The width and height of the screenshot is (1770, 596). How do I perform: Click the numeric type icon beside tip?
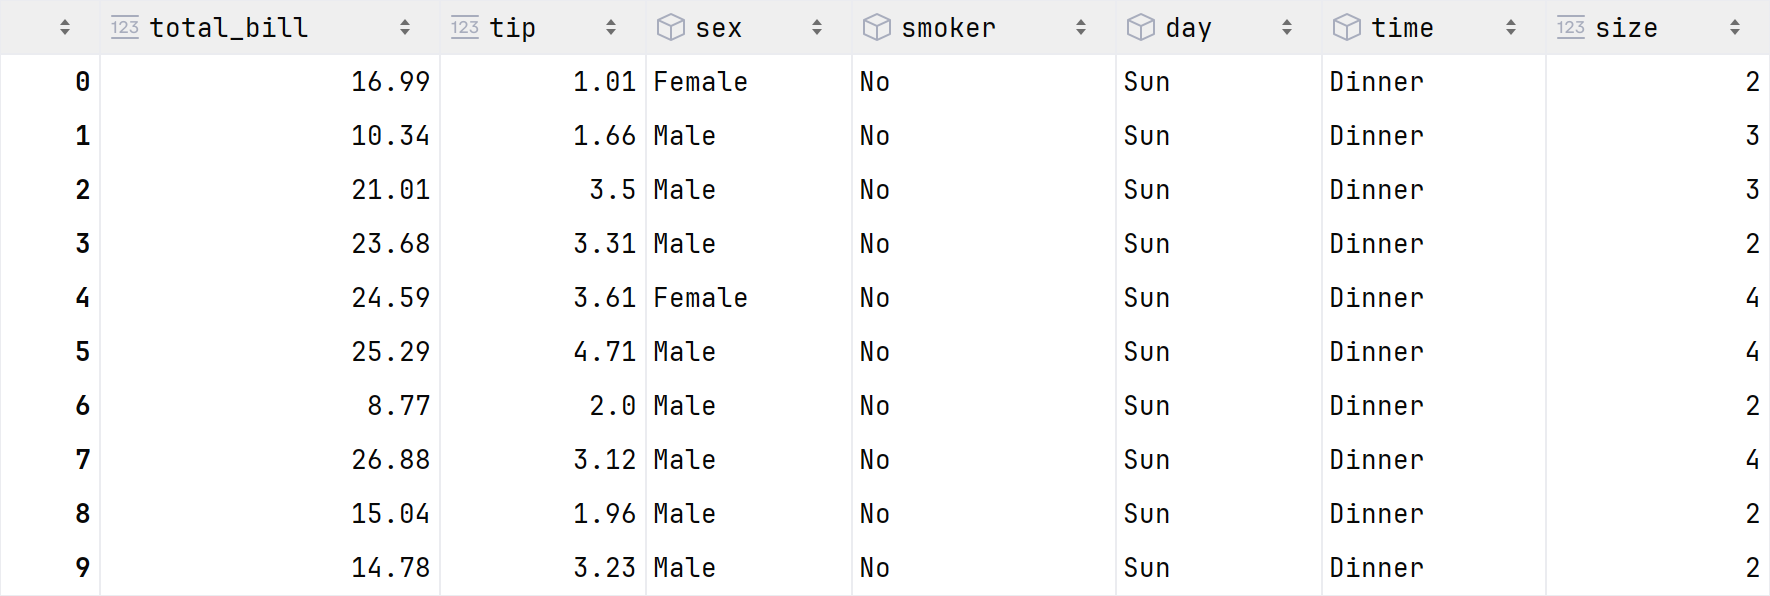[465, 28]
